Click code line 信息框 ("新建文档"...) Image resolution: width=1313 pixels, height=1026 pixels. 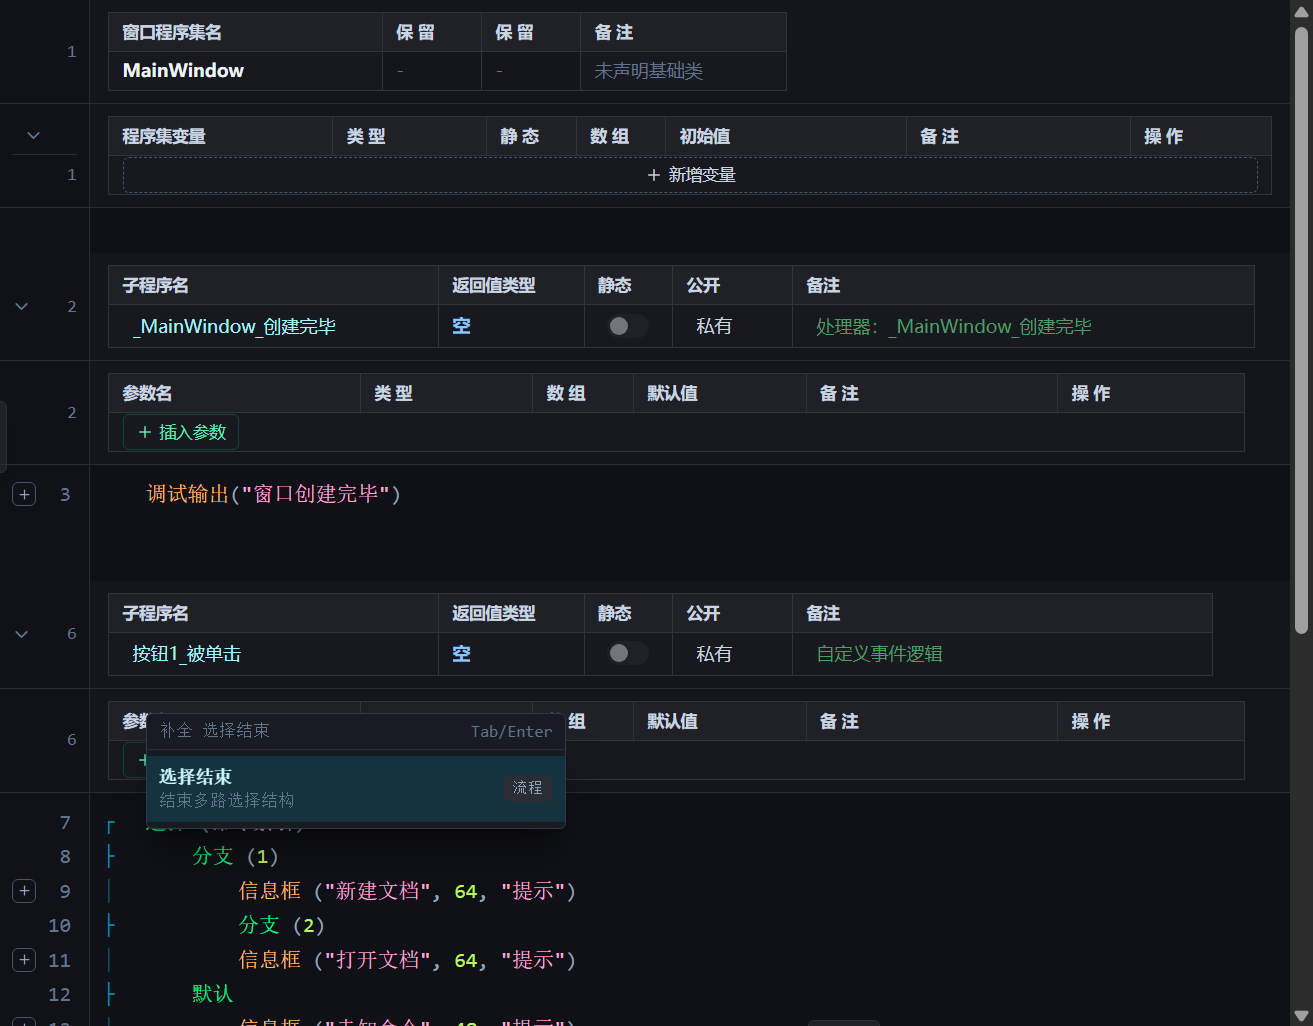(407, 891)
